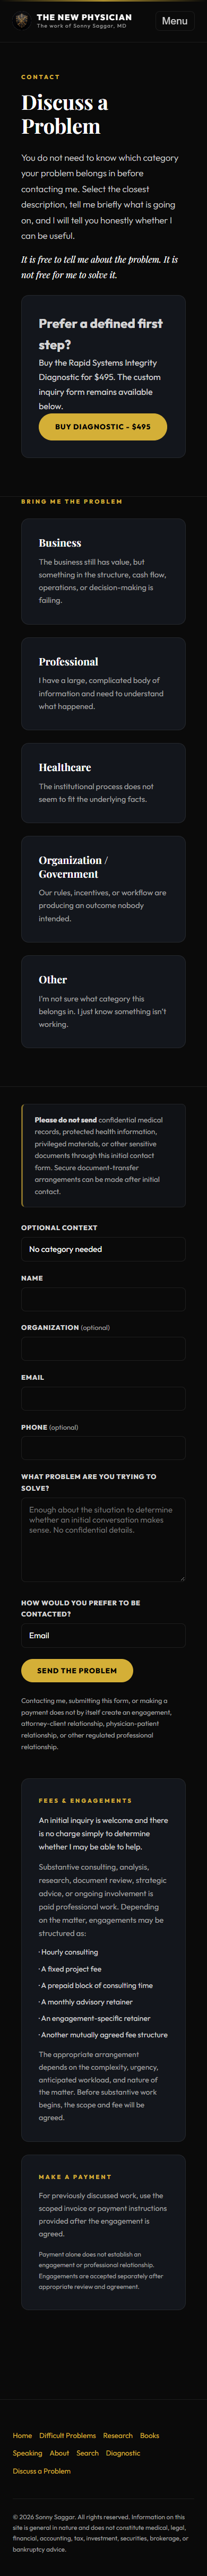Select the Business problem card
Screen dimensions: 207x2576
(x=103, y=571)
